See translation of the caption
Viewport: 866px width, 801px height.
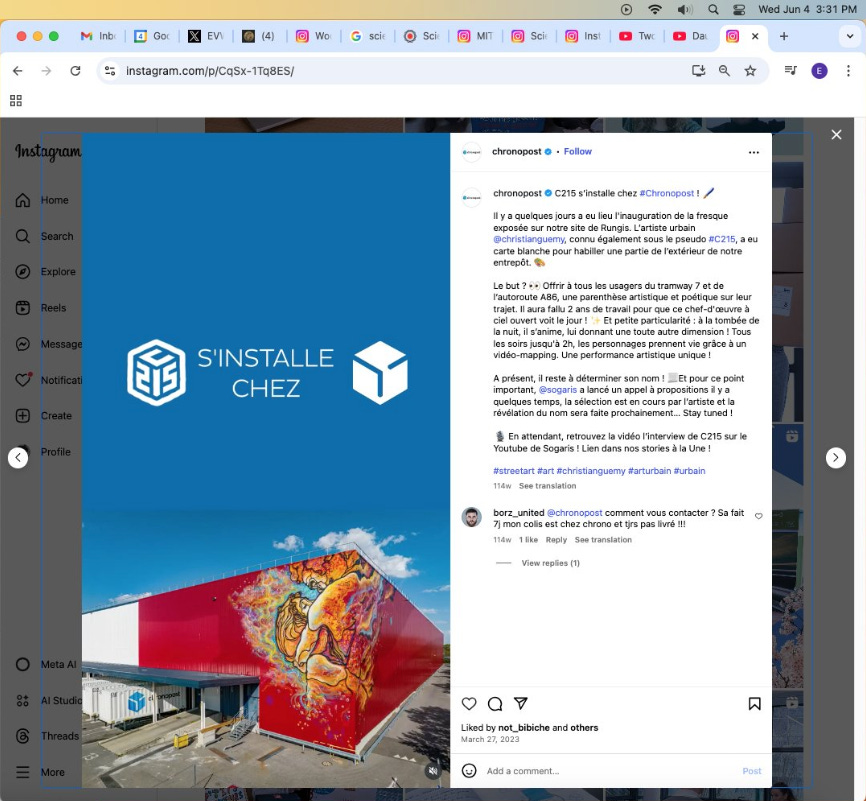pos(547,486)
